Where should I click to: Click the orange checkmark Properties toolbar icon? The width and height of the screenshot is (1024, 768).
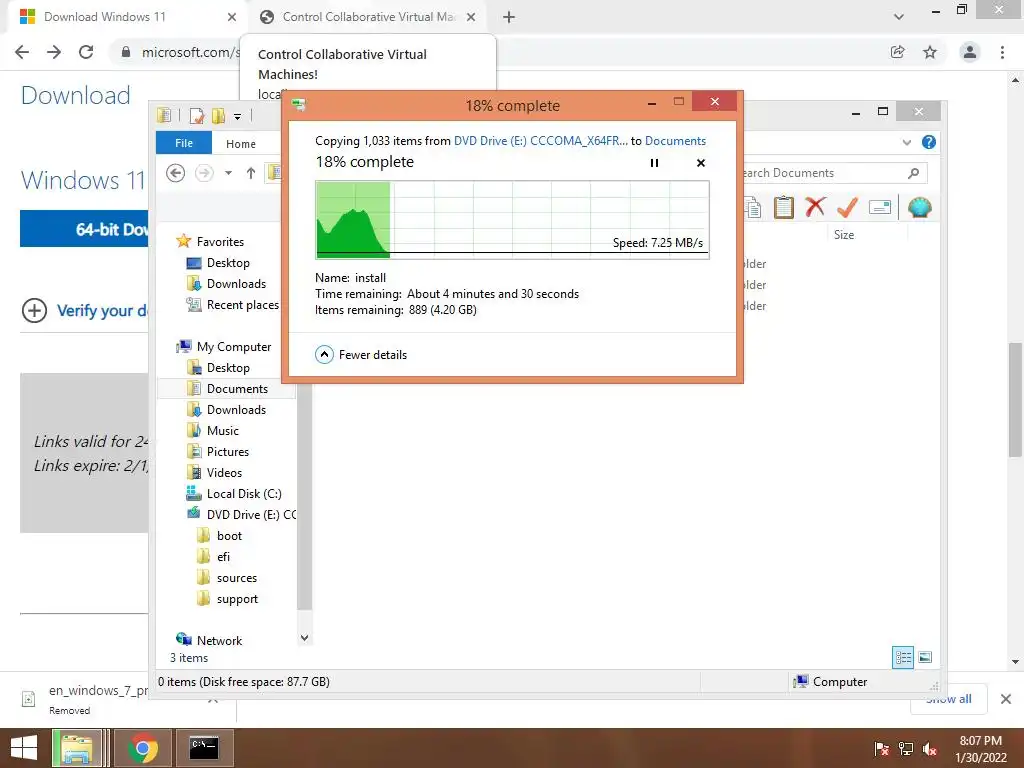(847, 207)
